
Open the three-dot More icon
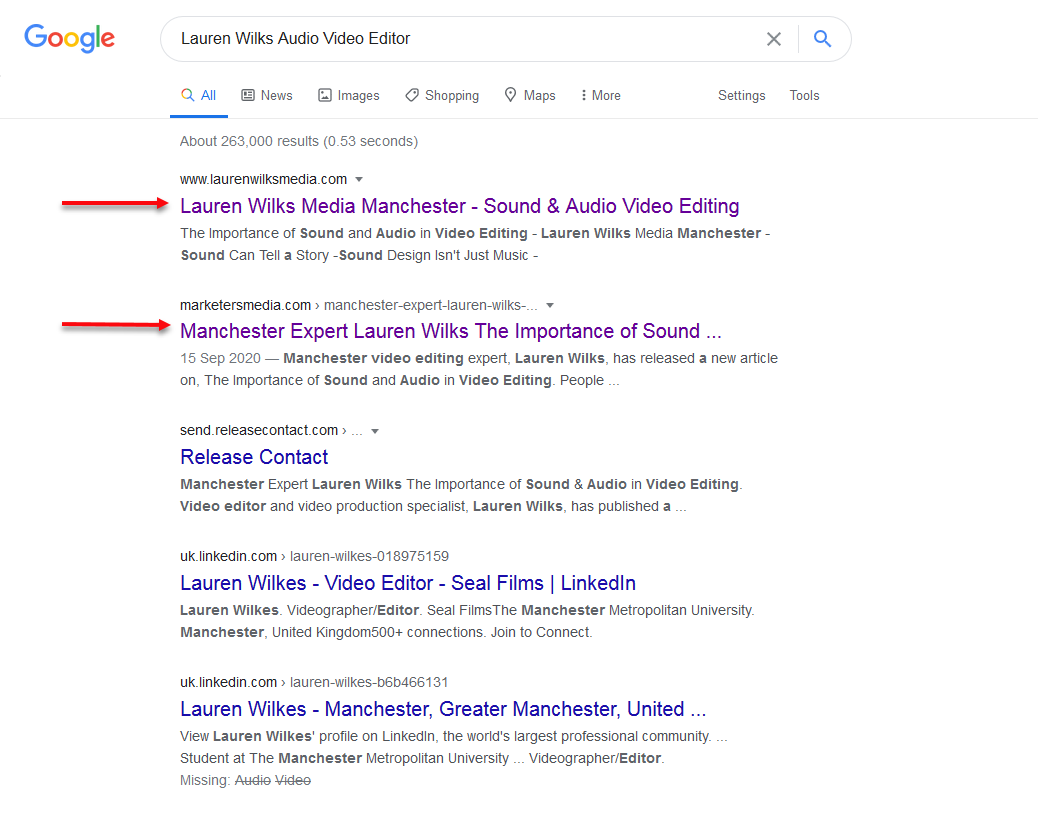(585, 94)
